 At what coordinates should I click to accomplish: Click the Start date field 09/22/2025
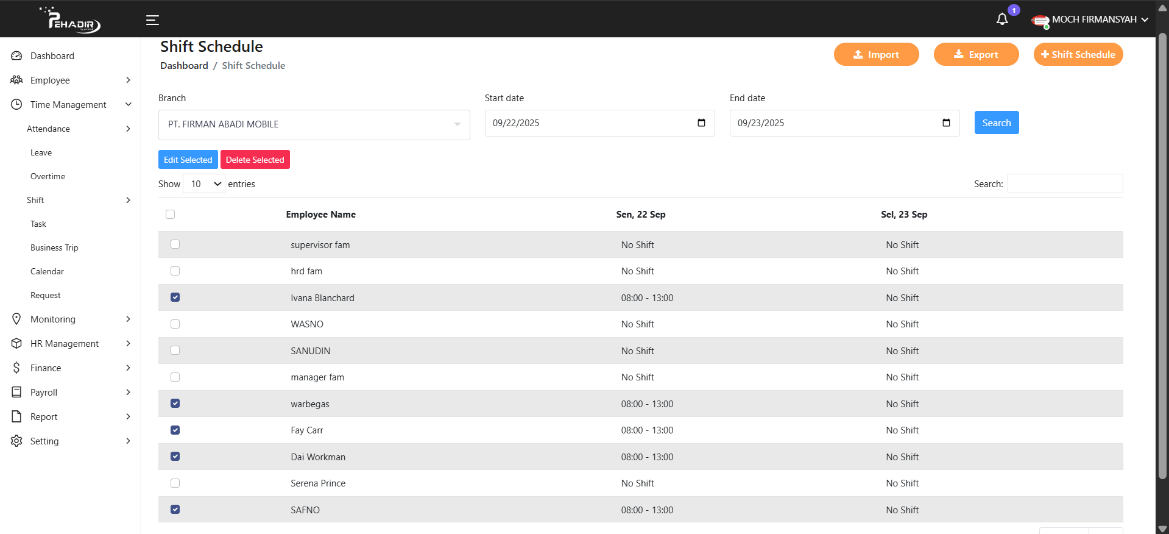click(599, 123)
